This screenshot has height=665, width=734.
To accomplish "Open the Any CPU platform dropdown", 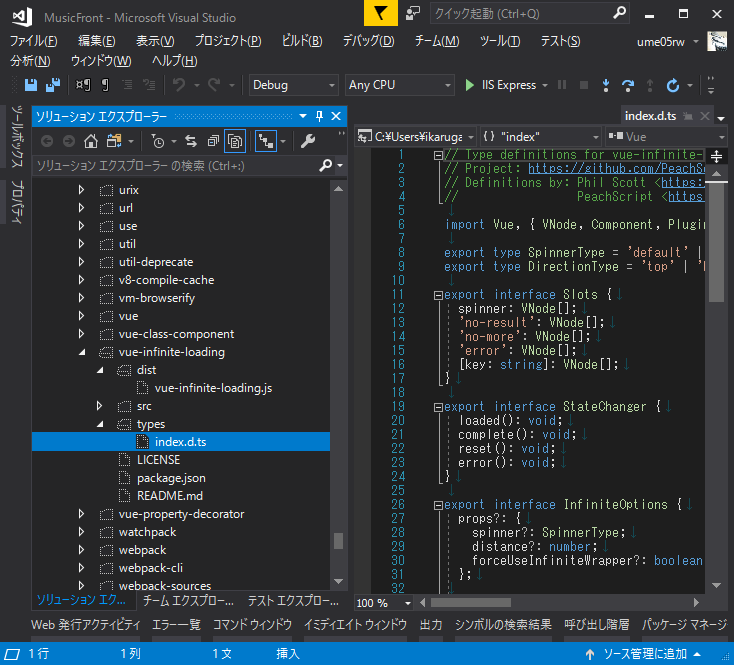I will point(400,85).
